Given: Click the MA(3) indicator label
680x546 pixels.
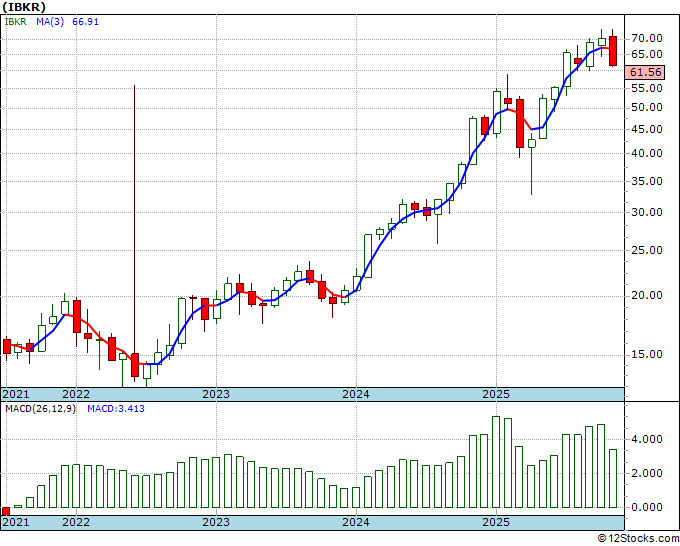Looking at the screenshot, I should click(x=50, y=22).
